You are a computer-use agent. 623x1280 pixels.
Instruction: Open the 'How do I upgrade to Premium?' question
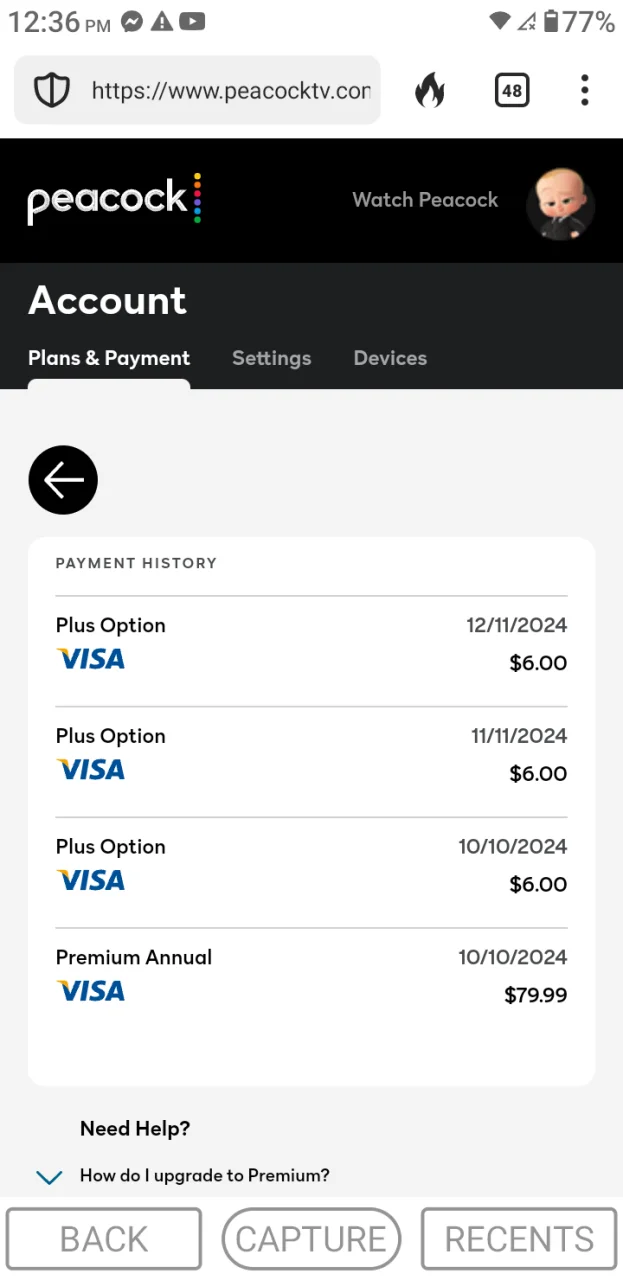click(205, 1175)
